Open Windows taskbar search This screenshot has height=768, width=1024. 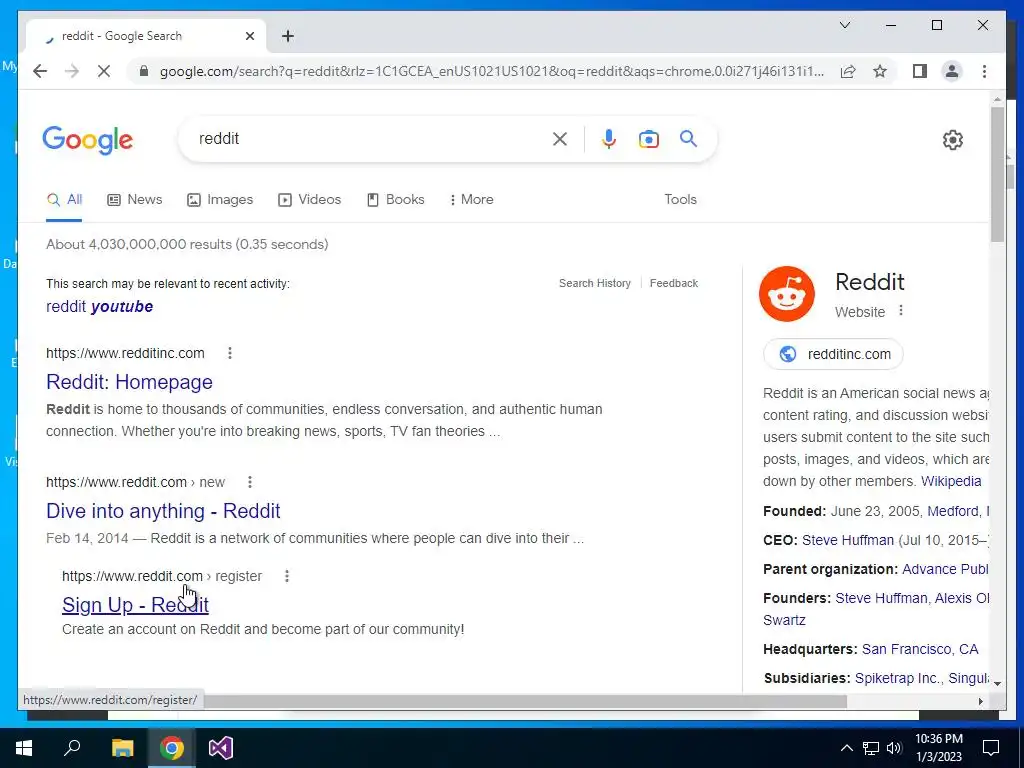[72, 748]
